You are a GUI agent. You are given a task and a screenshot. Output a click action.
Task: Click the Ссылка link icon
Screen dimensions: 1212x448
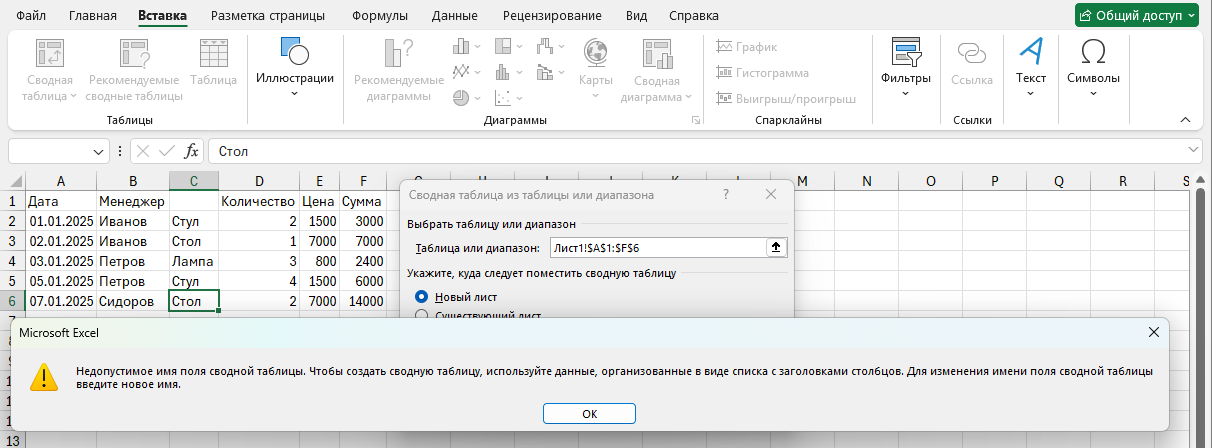[972, 62]
